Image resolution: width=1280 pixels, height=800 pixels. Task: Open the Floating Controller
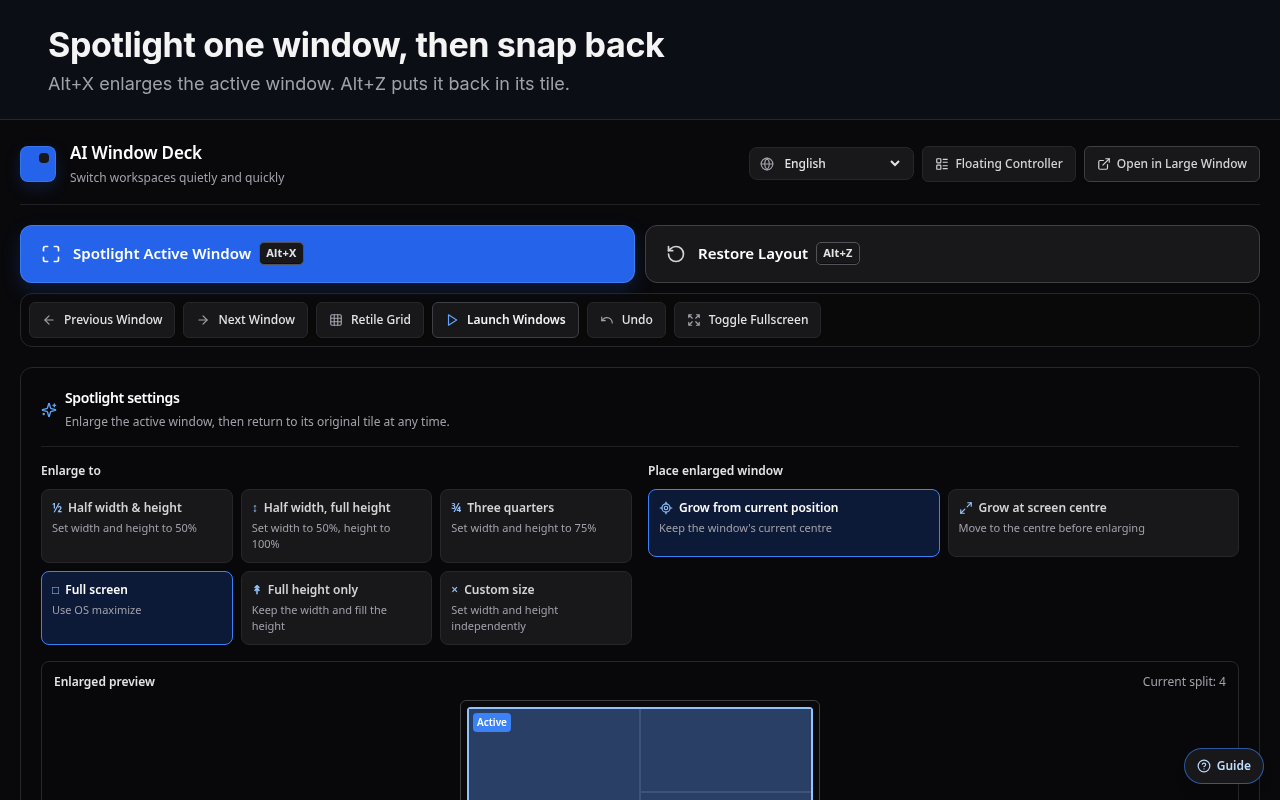click(x=999, y=164)
